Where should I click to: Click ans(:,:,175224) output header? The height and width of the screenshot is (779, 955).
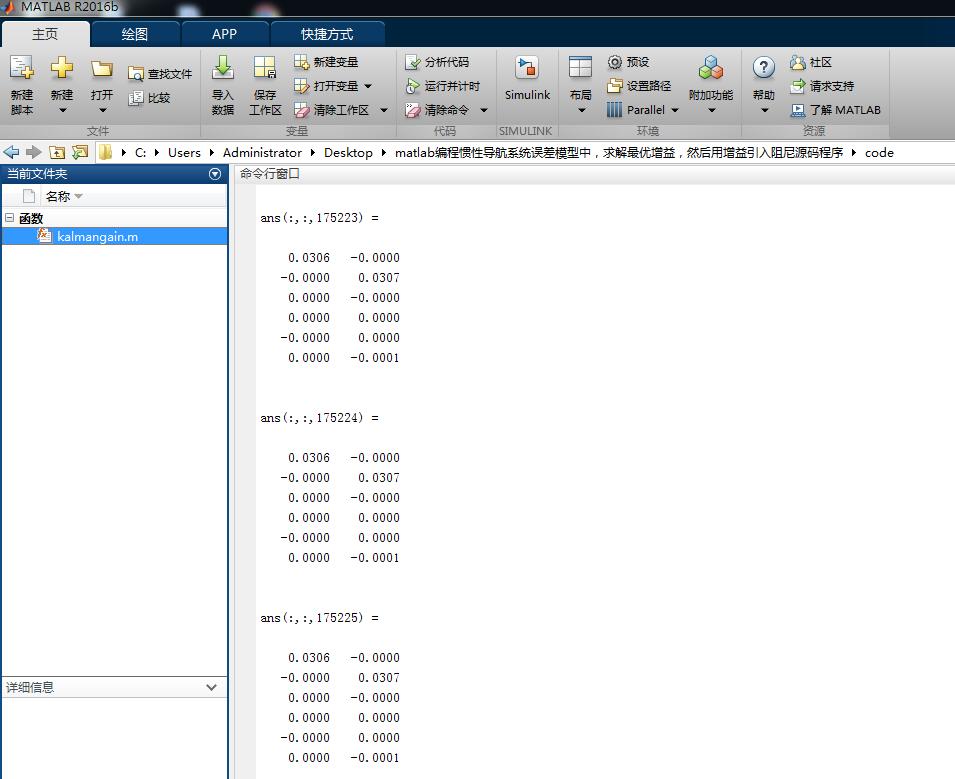click(319, 417)
